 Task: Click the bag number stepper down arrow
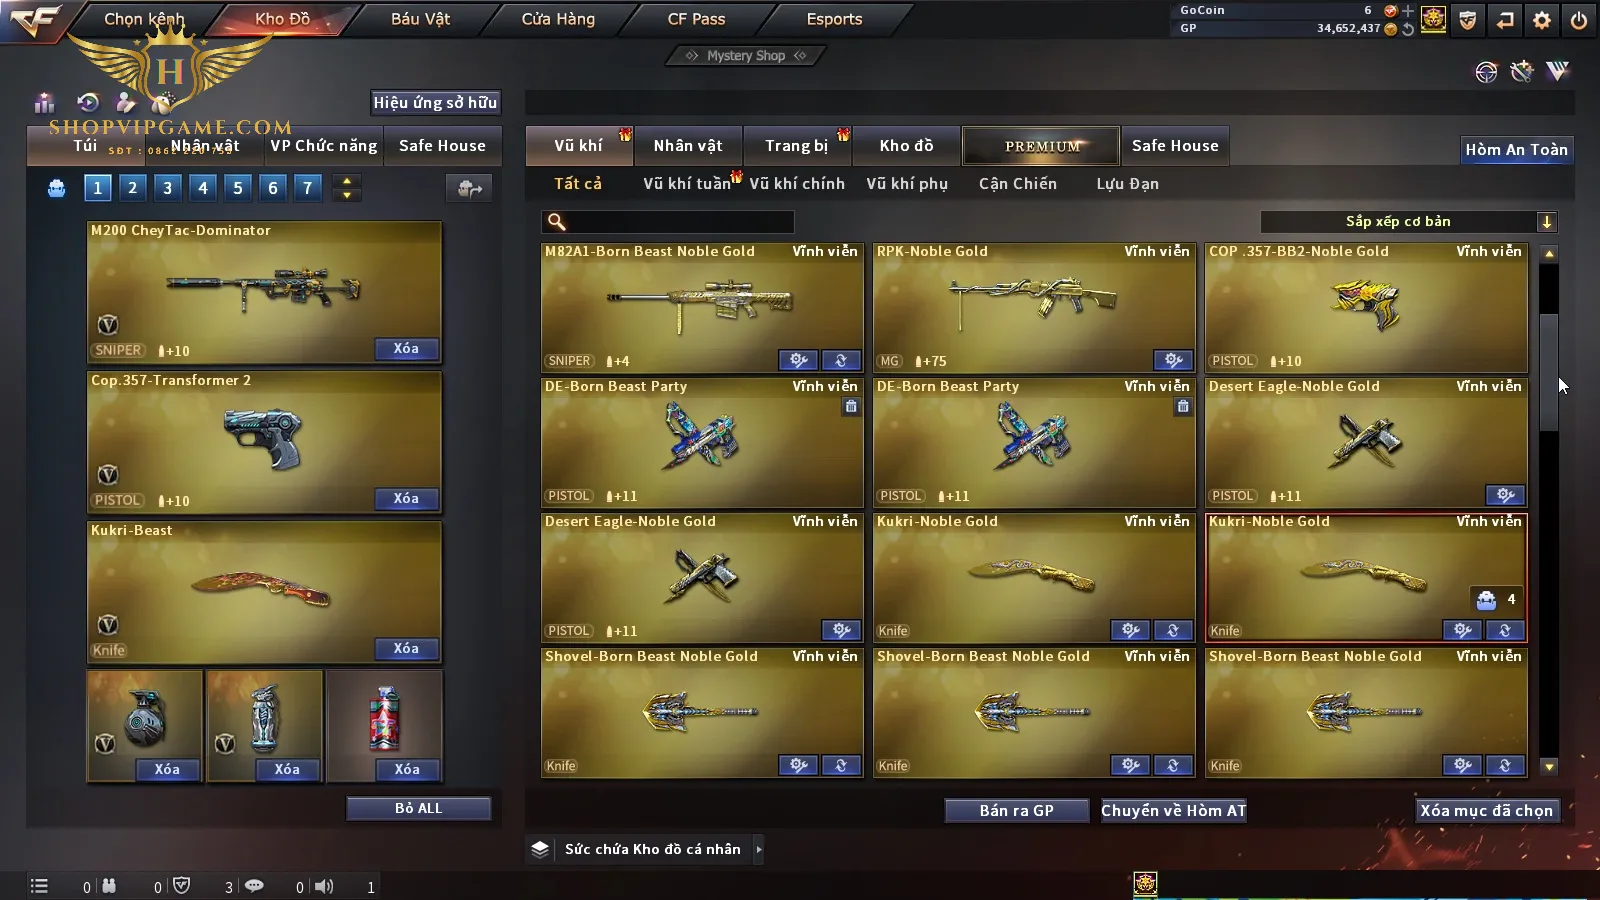tap(347, 195)
